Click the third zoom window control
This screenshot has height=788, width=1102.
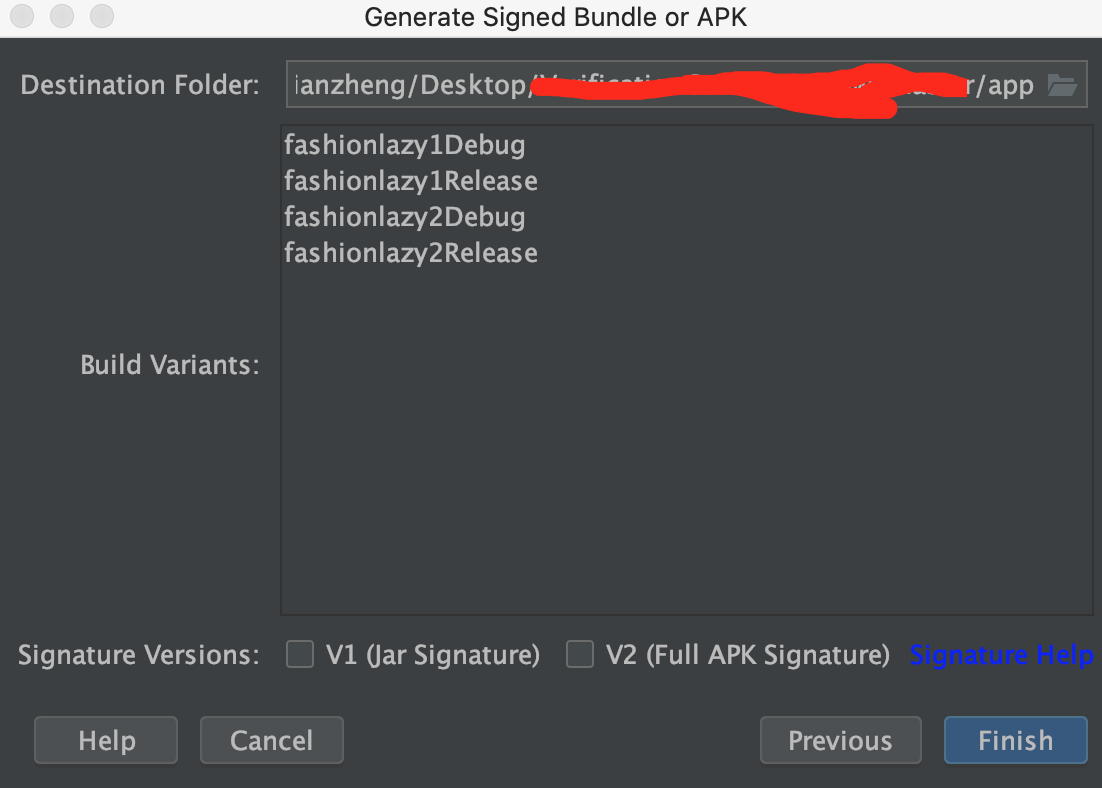point(102,17)
